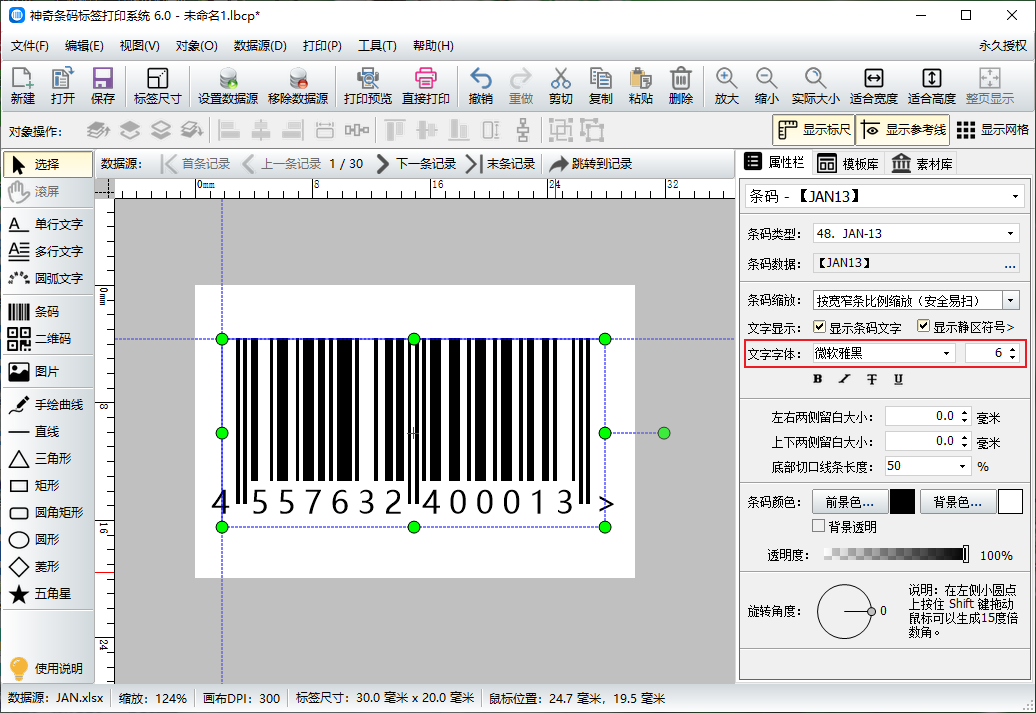Click the white background color swatch

pos(1010,502)
